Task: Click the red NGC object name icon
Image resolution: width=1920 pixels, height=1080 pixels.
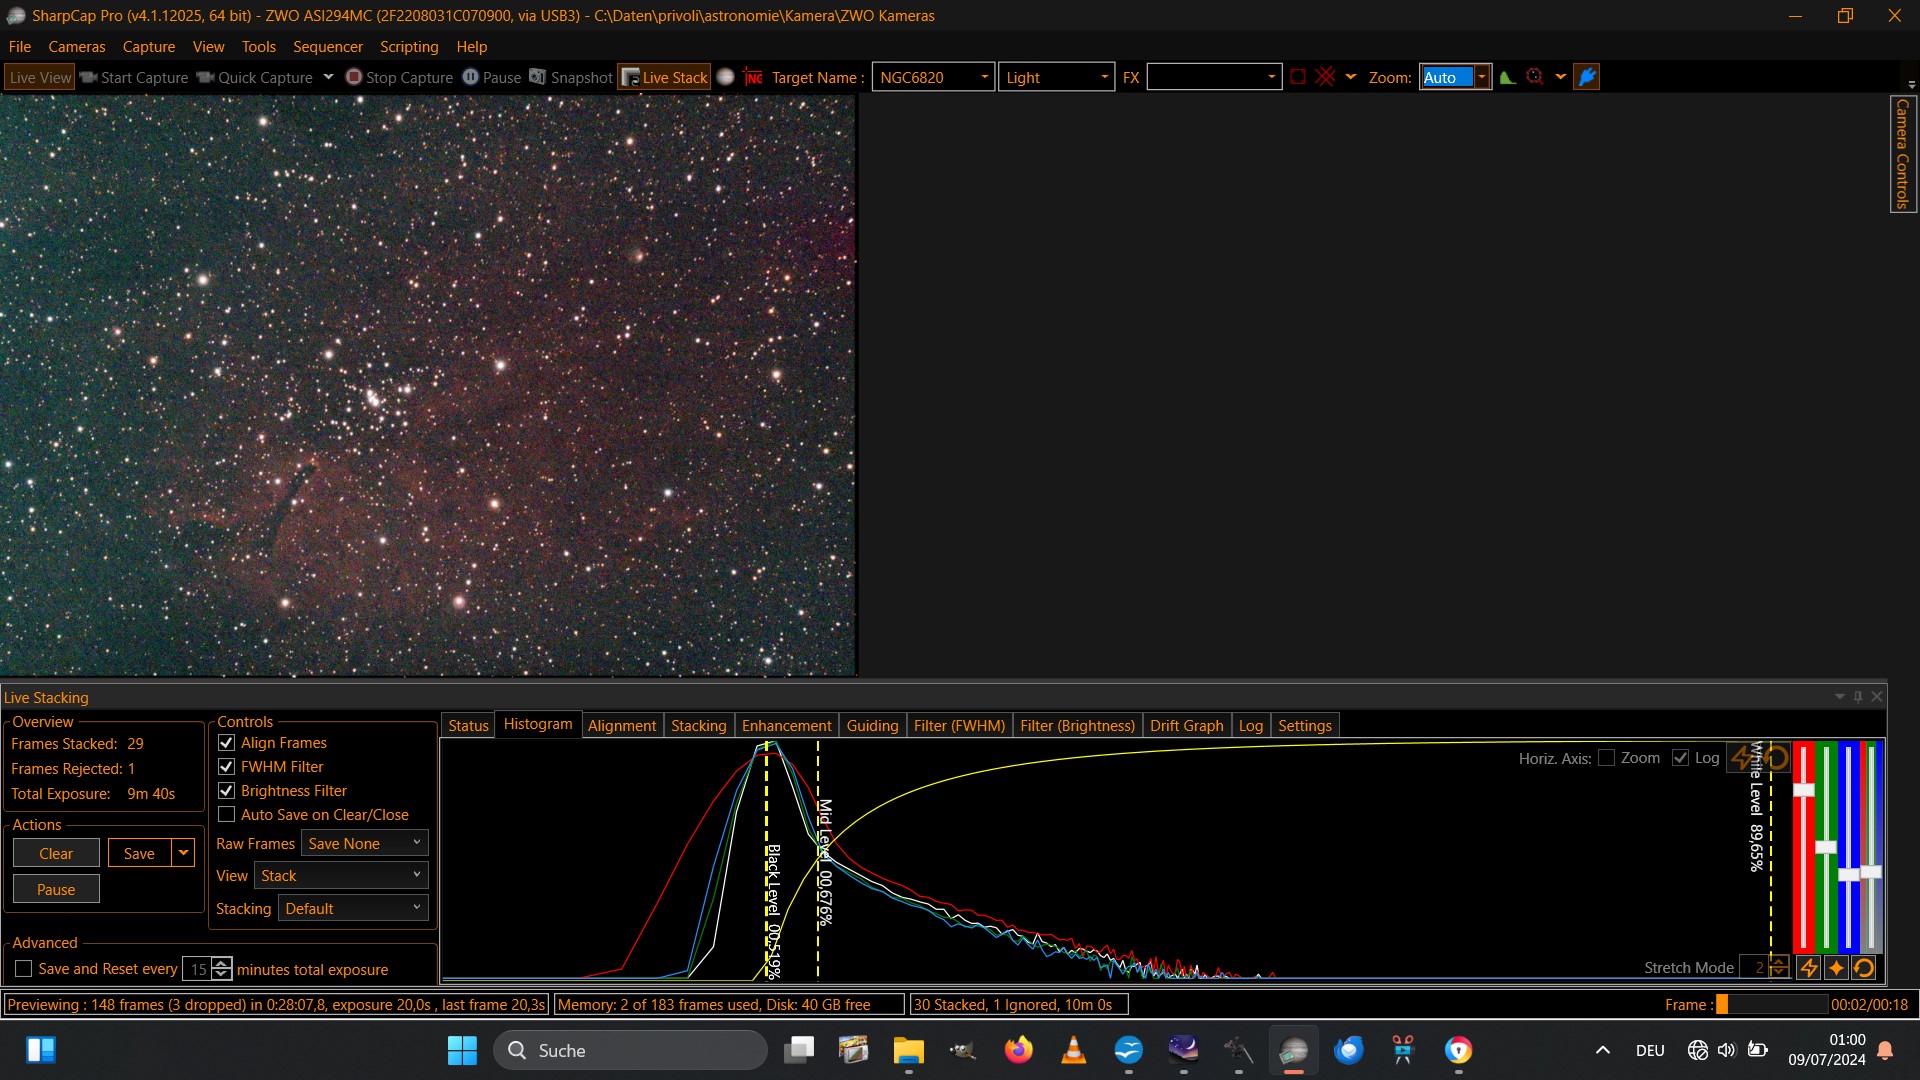Action: [753, 77]
